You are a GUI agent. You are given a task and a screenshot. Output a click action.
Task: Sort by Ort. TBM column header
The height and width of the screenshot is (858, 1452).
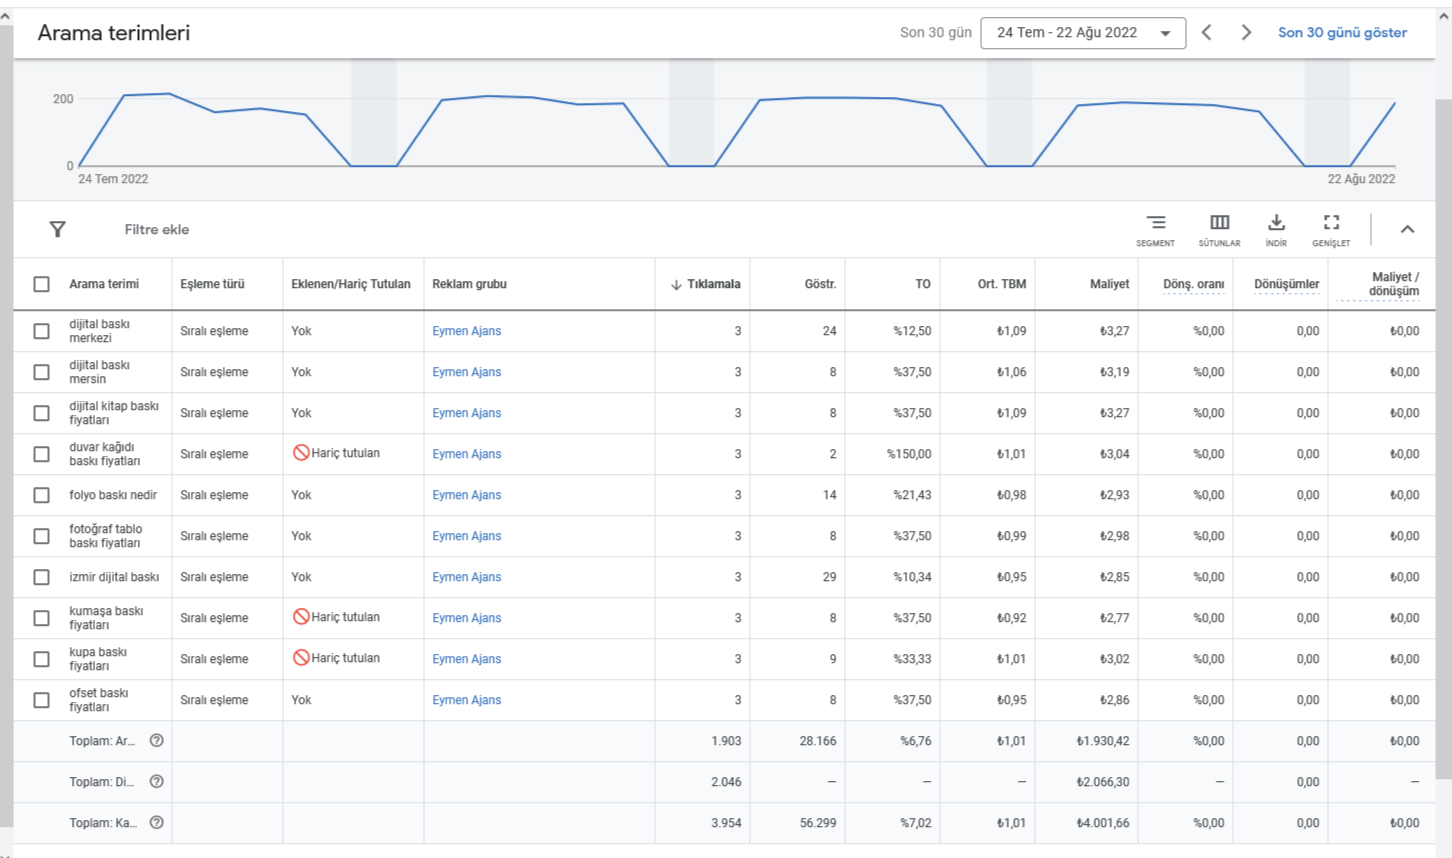[1002, 284]
